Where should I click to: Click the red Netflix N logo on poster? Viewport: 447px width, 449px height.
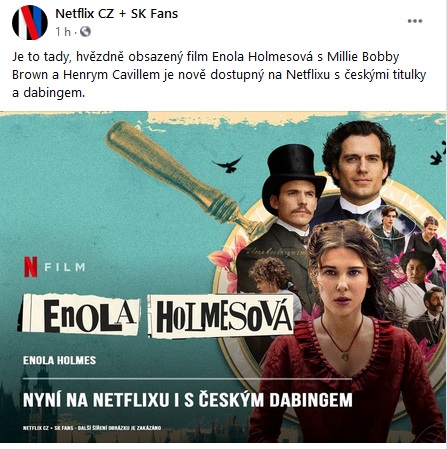31,267
